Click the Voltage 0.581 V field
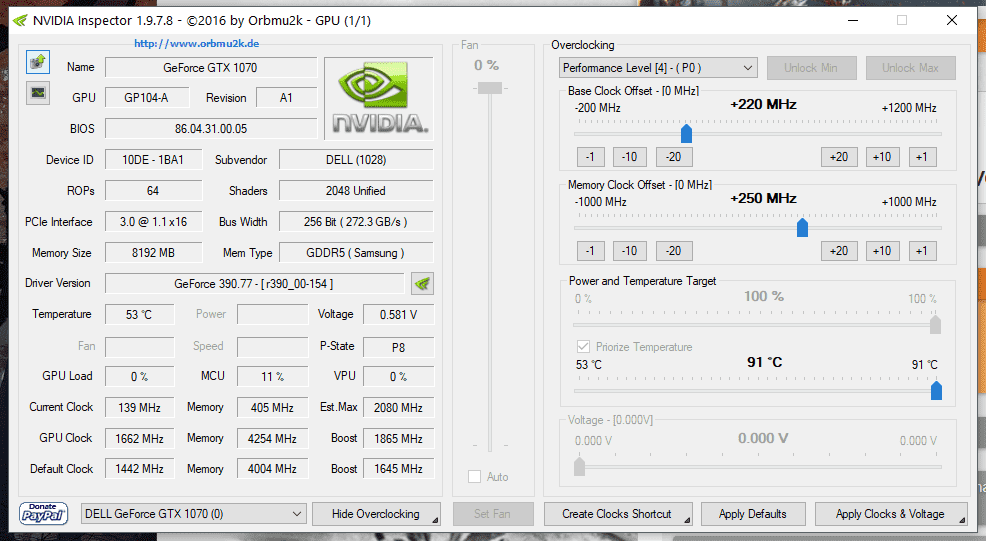Image resolution: width=986 pixels, height=541 pixels. 399,315
